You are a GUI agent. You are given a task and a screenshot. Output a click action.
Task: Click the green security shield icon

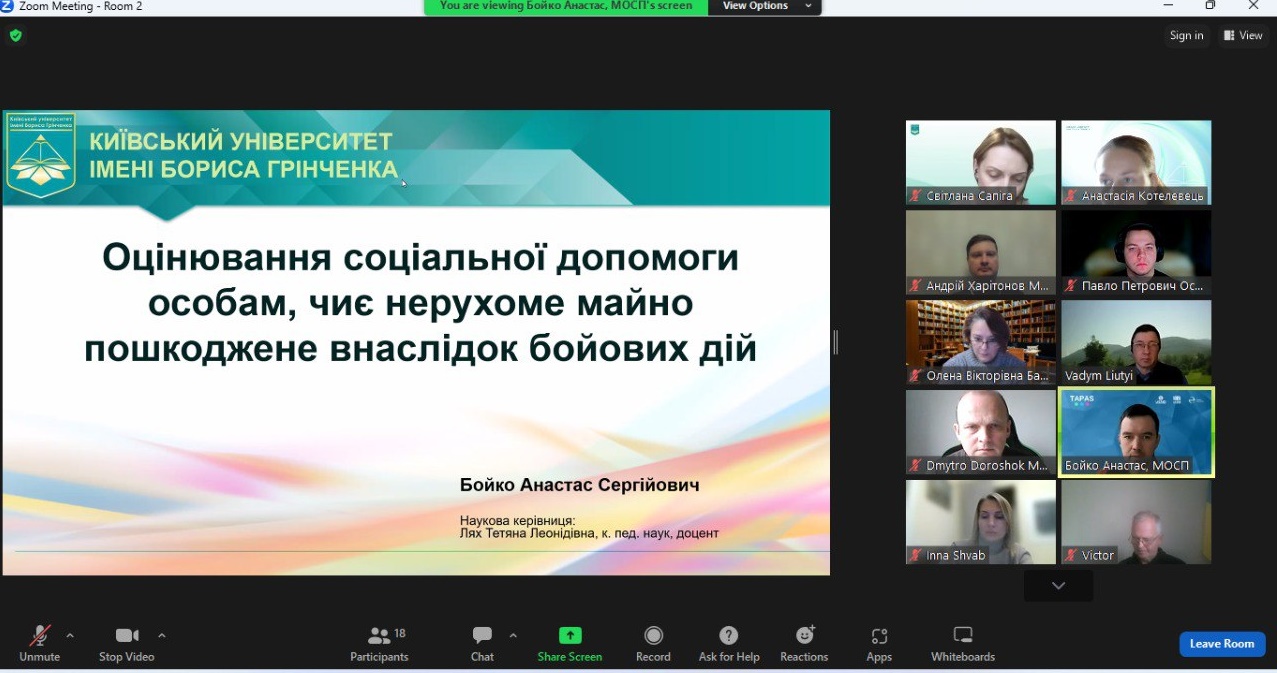point(15,35)
